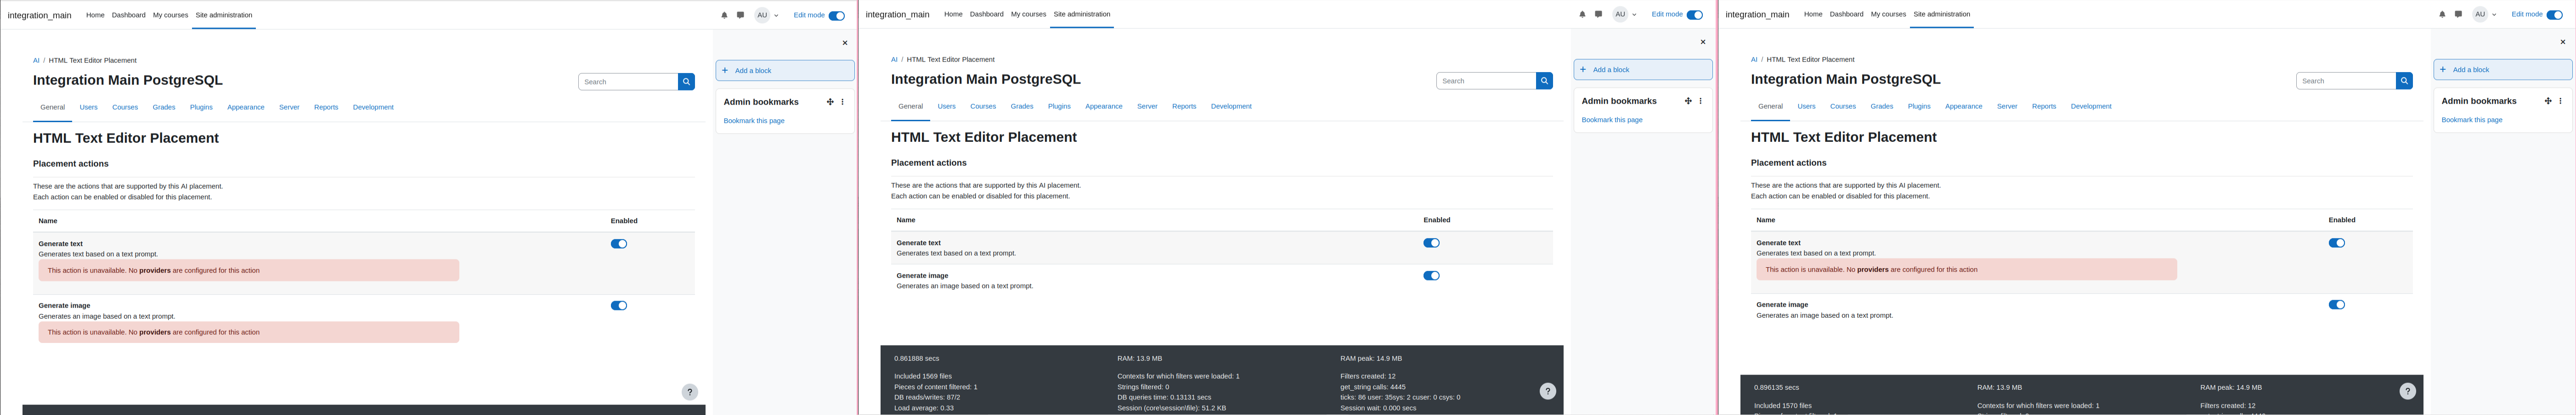Click move icon of Admin bookmarks, right page
The width and height of the screenshot is (2576, 415).
(2548, 101)
